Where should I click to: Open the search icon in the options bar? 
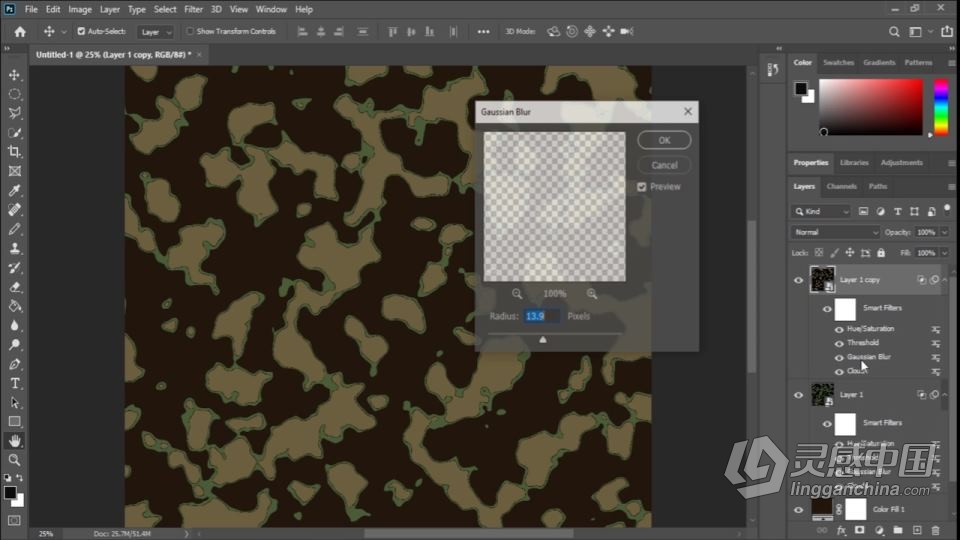(x=894, y=32)
